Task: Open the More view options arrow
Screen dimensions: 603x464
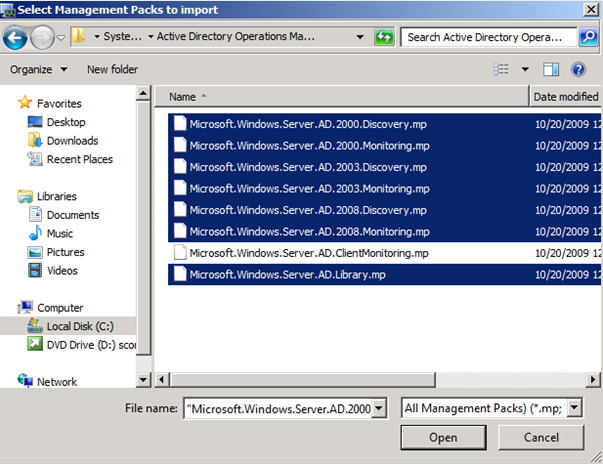Action: point(525,70)
